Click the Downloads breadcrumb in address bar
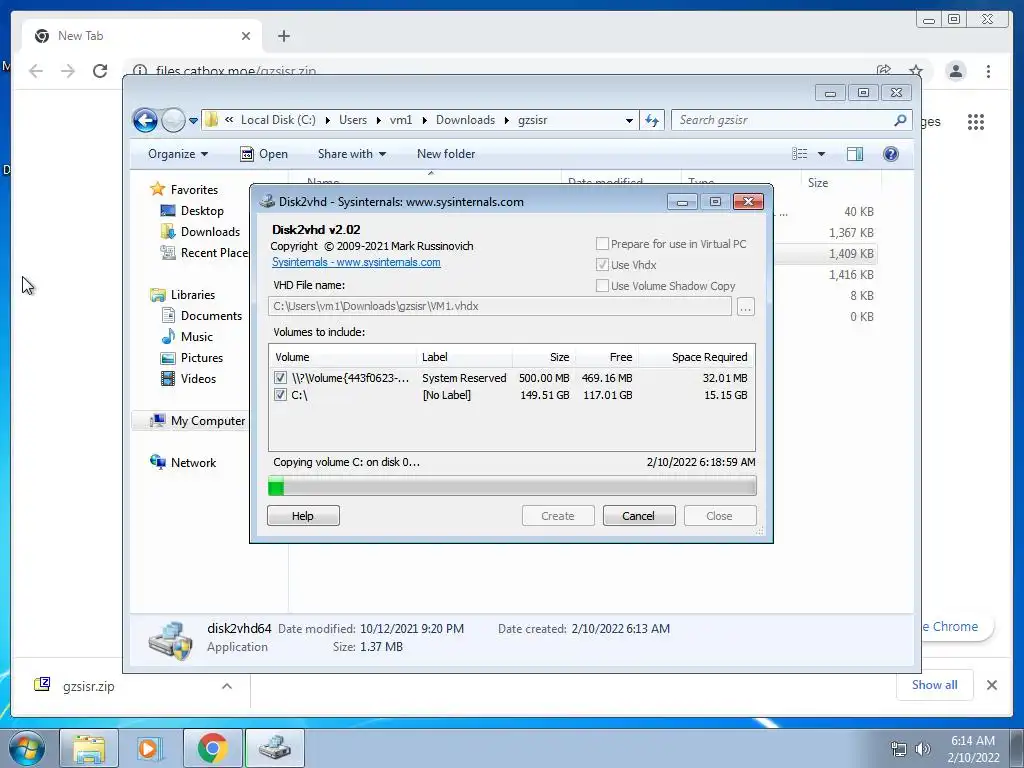The width and height of the screenshot is (1024, 768). [x=465, y=120]
